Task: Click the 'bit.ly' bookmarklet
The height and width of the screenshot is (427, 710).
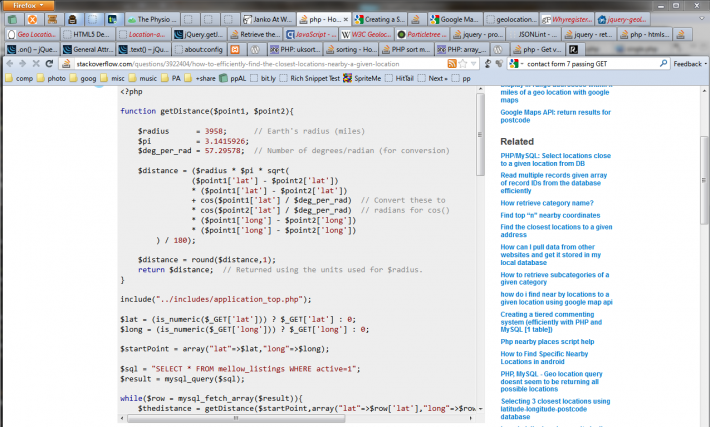Action: coord(263,78)
